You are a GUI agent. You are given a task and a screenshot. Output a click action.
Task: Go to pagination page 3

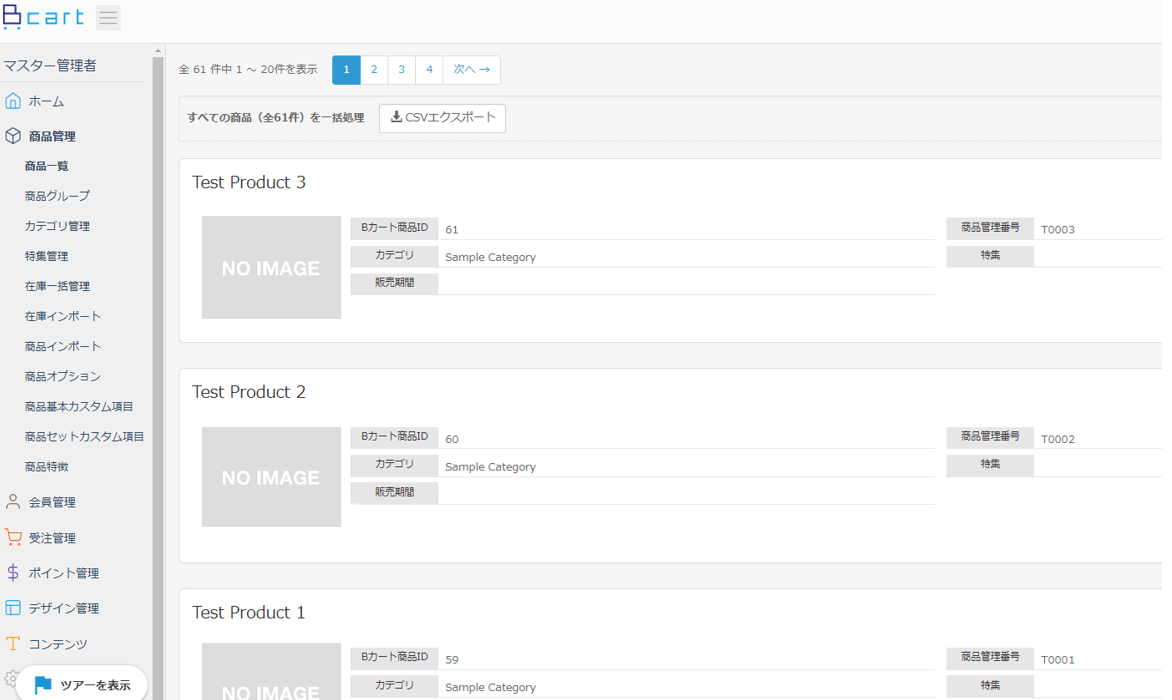pos(401,69)
